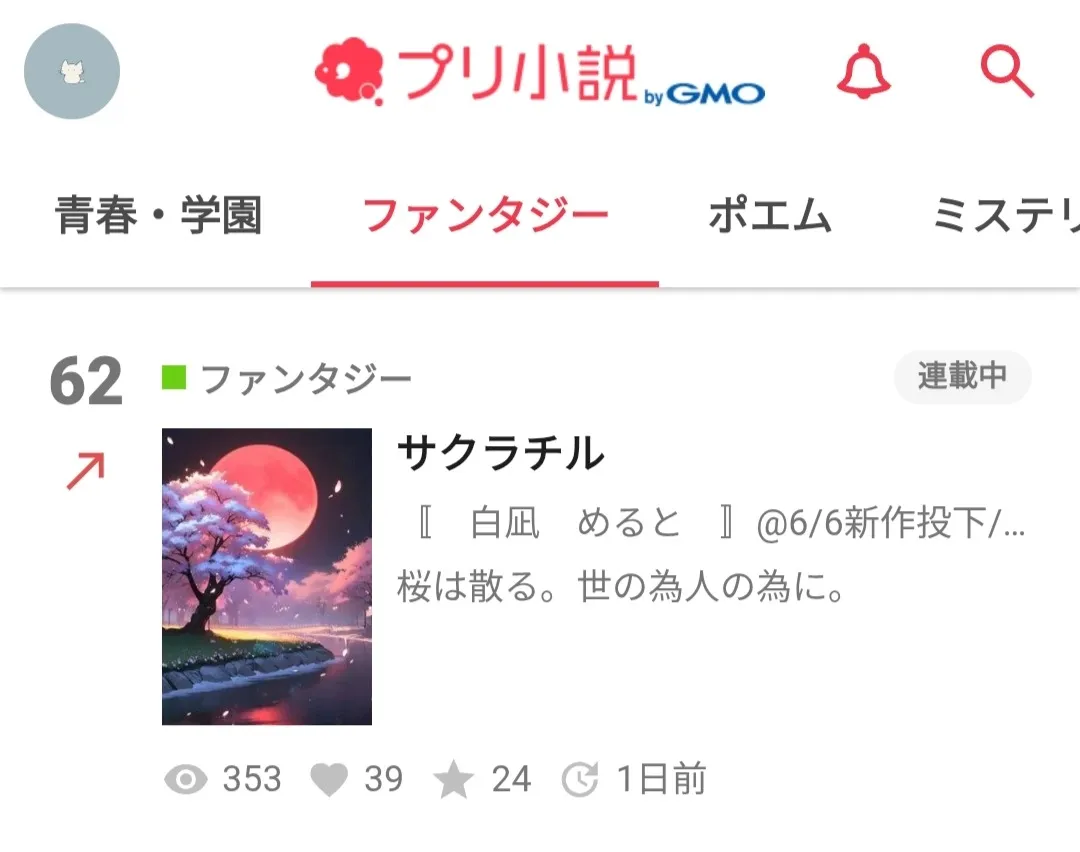1080x852 pixels.
Task: Open the ミステリー tab
Action: coord(1006,215)
